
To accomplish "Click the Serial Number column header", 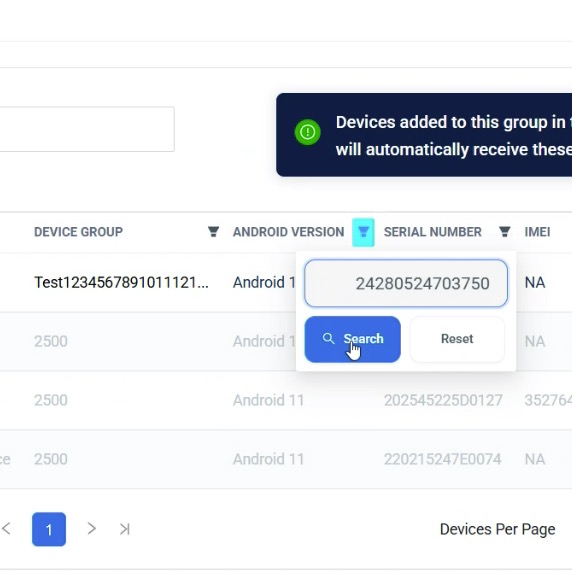I will pos(432,232).
